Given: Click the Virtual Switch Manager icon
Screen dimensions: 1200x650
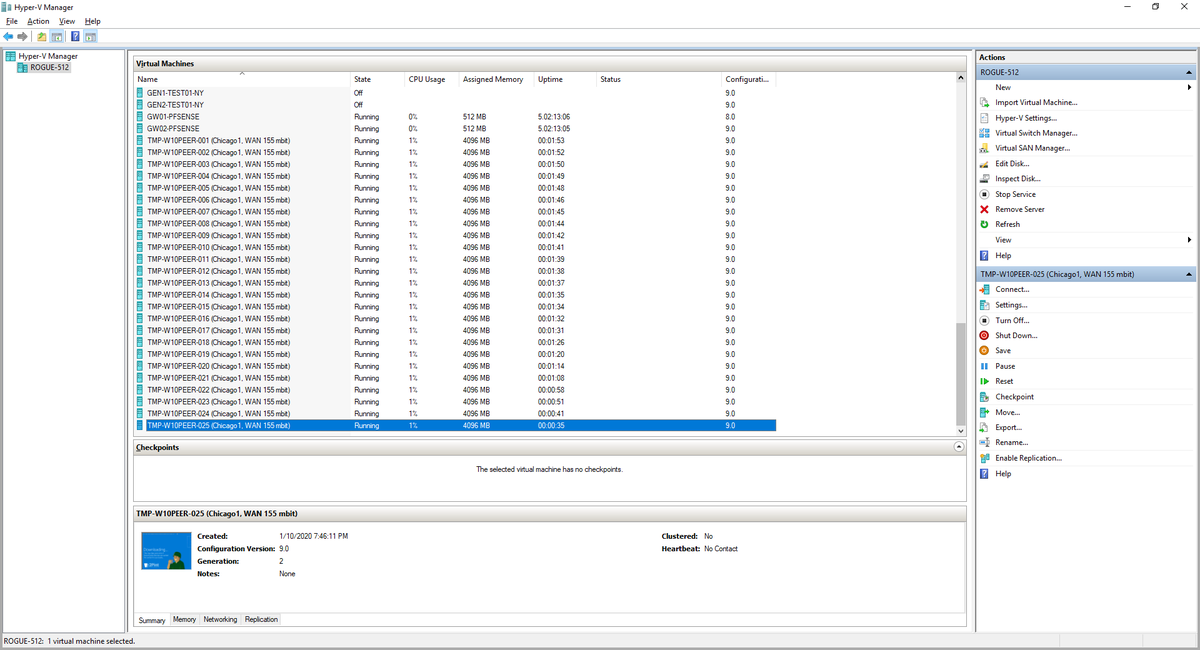Looking at the screenshot, I should pyautogui.click(x=984, y=133).
